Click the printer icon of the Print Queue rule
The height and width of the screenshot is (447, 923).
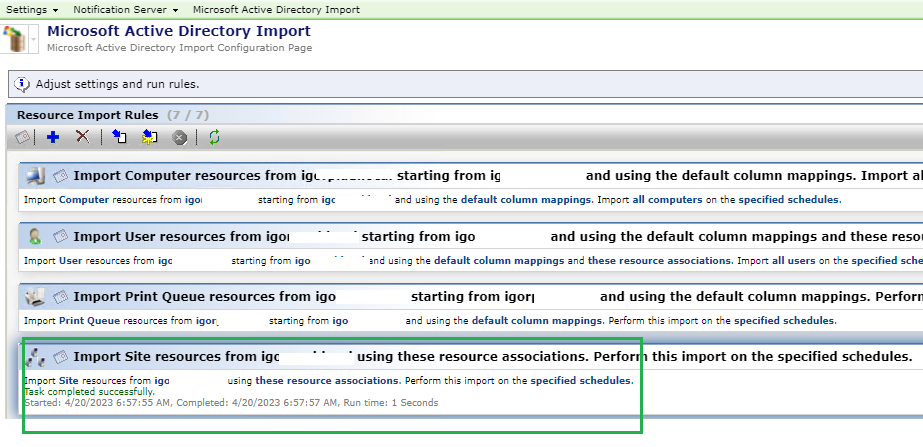(35, 297)
